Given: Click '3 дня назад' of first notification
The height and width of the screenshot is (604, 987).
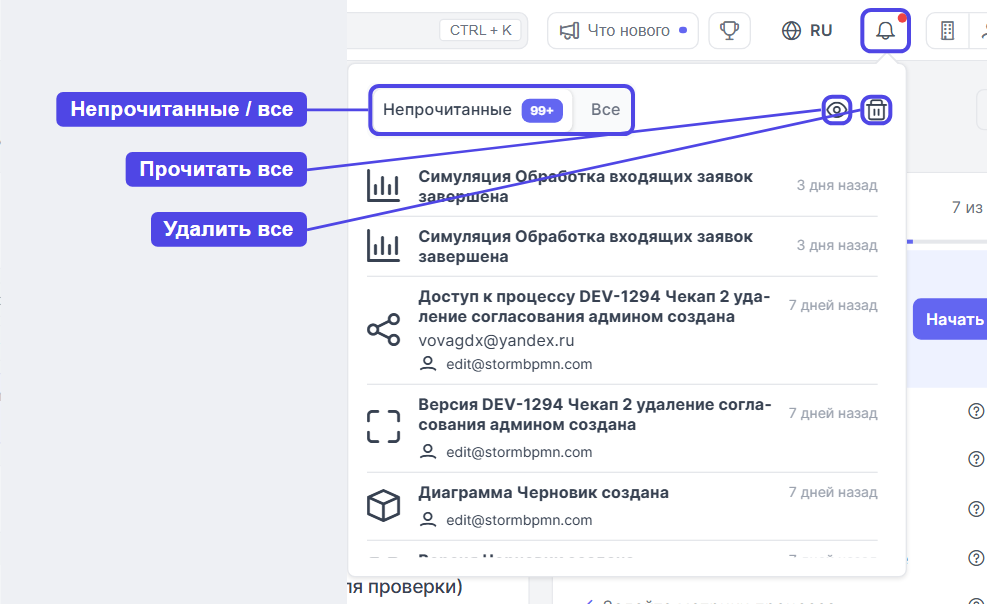Looking at the screenshot, I should (x=837, y=185).
